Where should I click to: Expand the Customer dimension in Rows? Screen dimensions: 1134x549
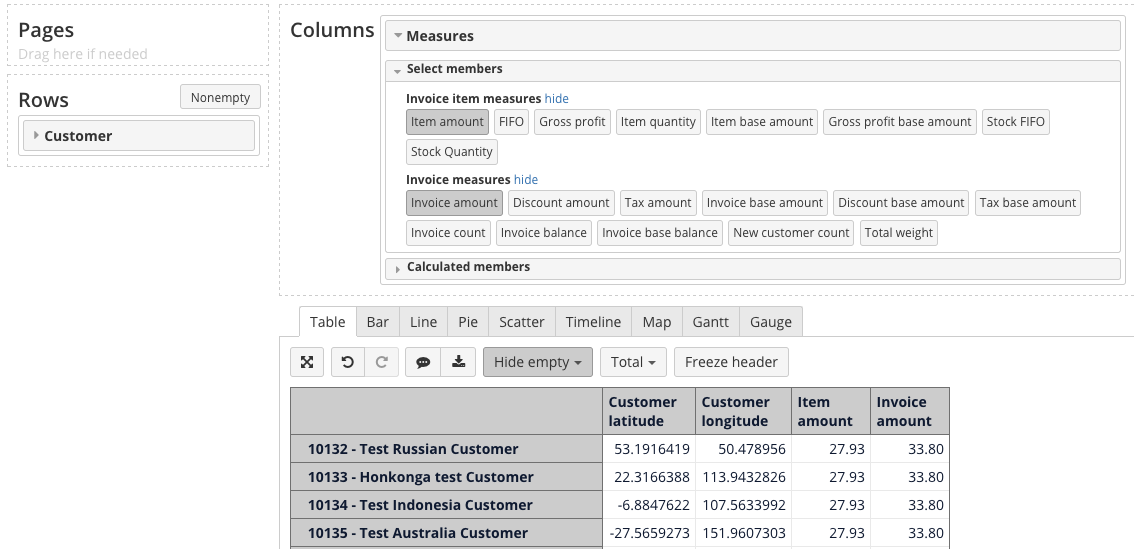pyautogui.click(x=78, y=136)
